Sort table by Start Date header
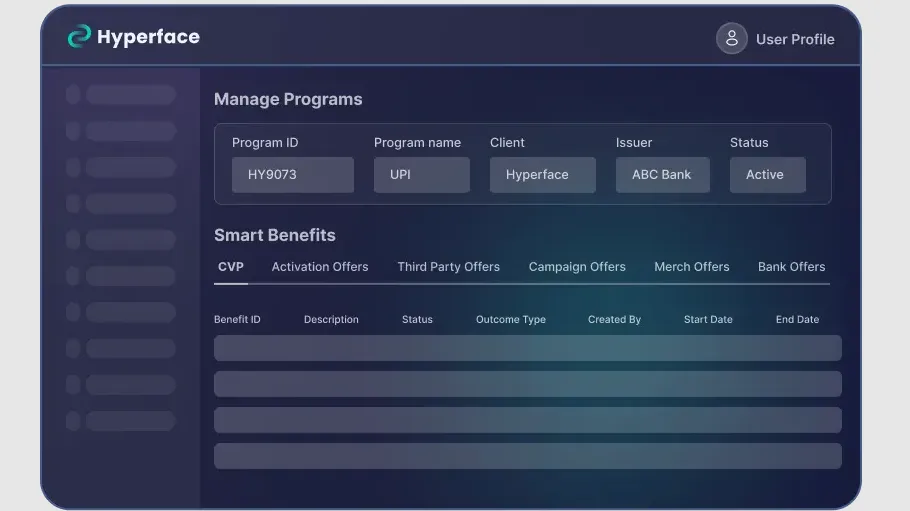This screenshot has height=511, width=910. coord(708,320)
